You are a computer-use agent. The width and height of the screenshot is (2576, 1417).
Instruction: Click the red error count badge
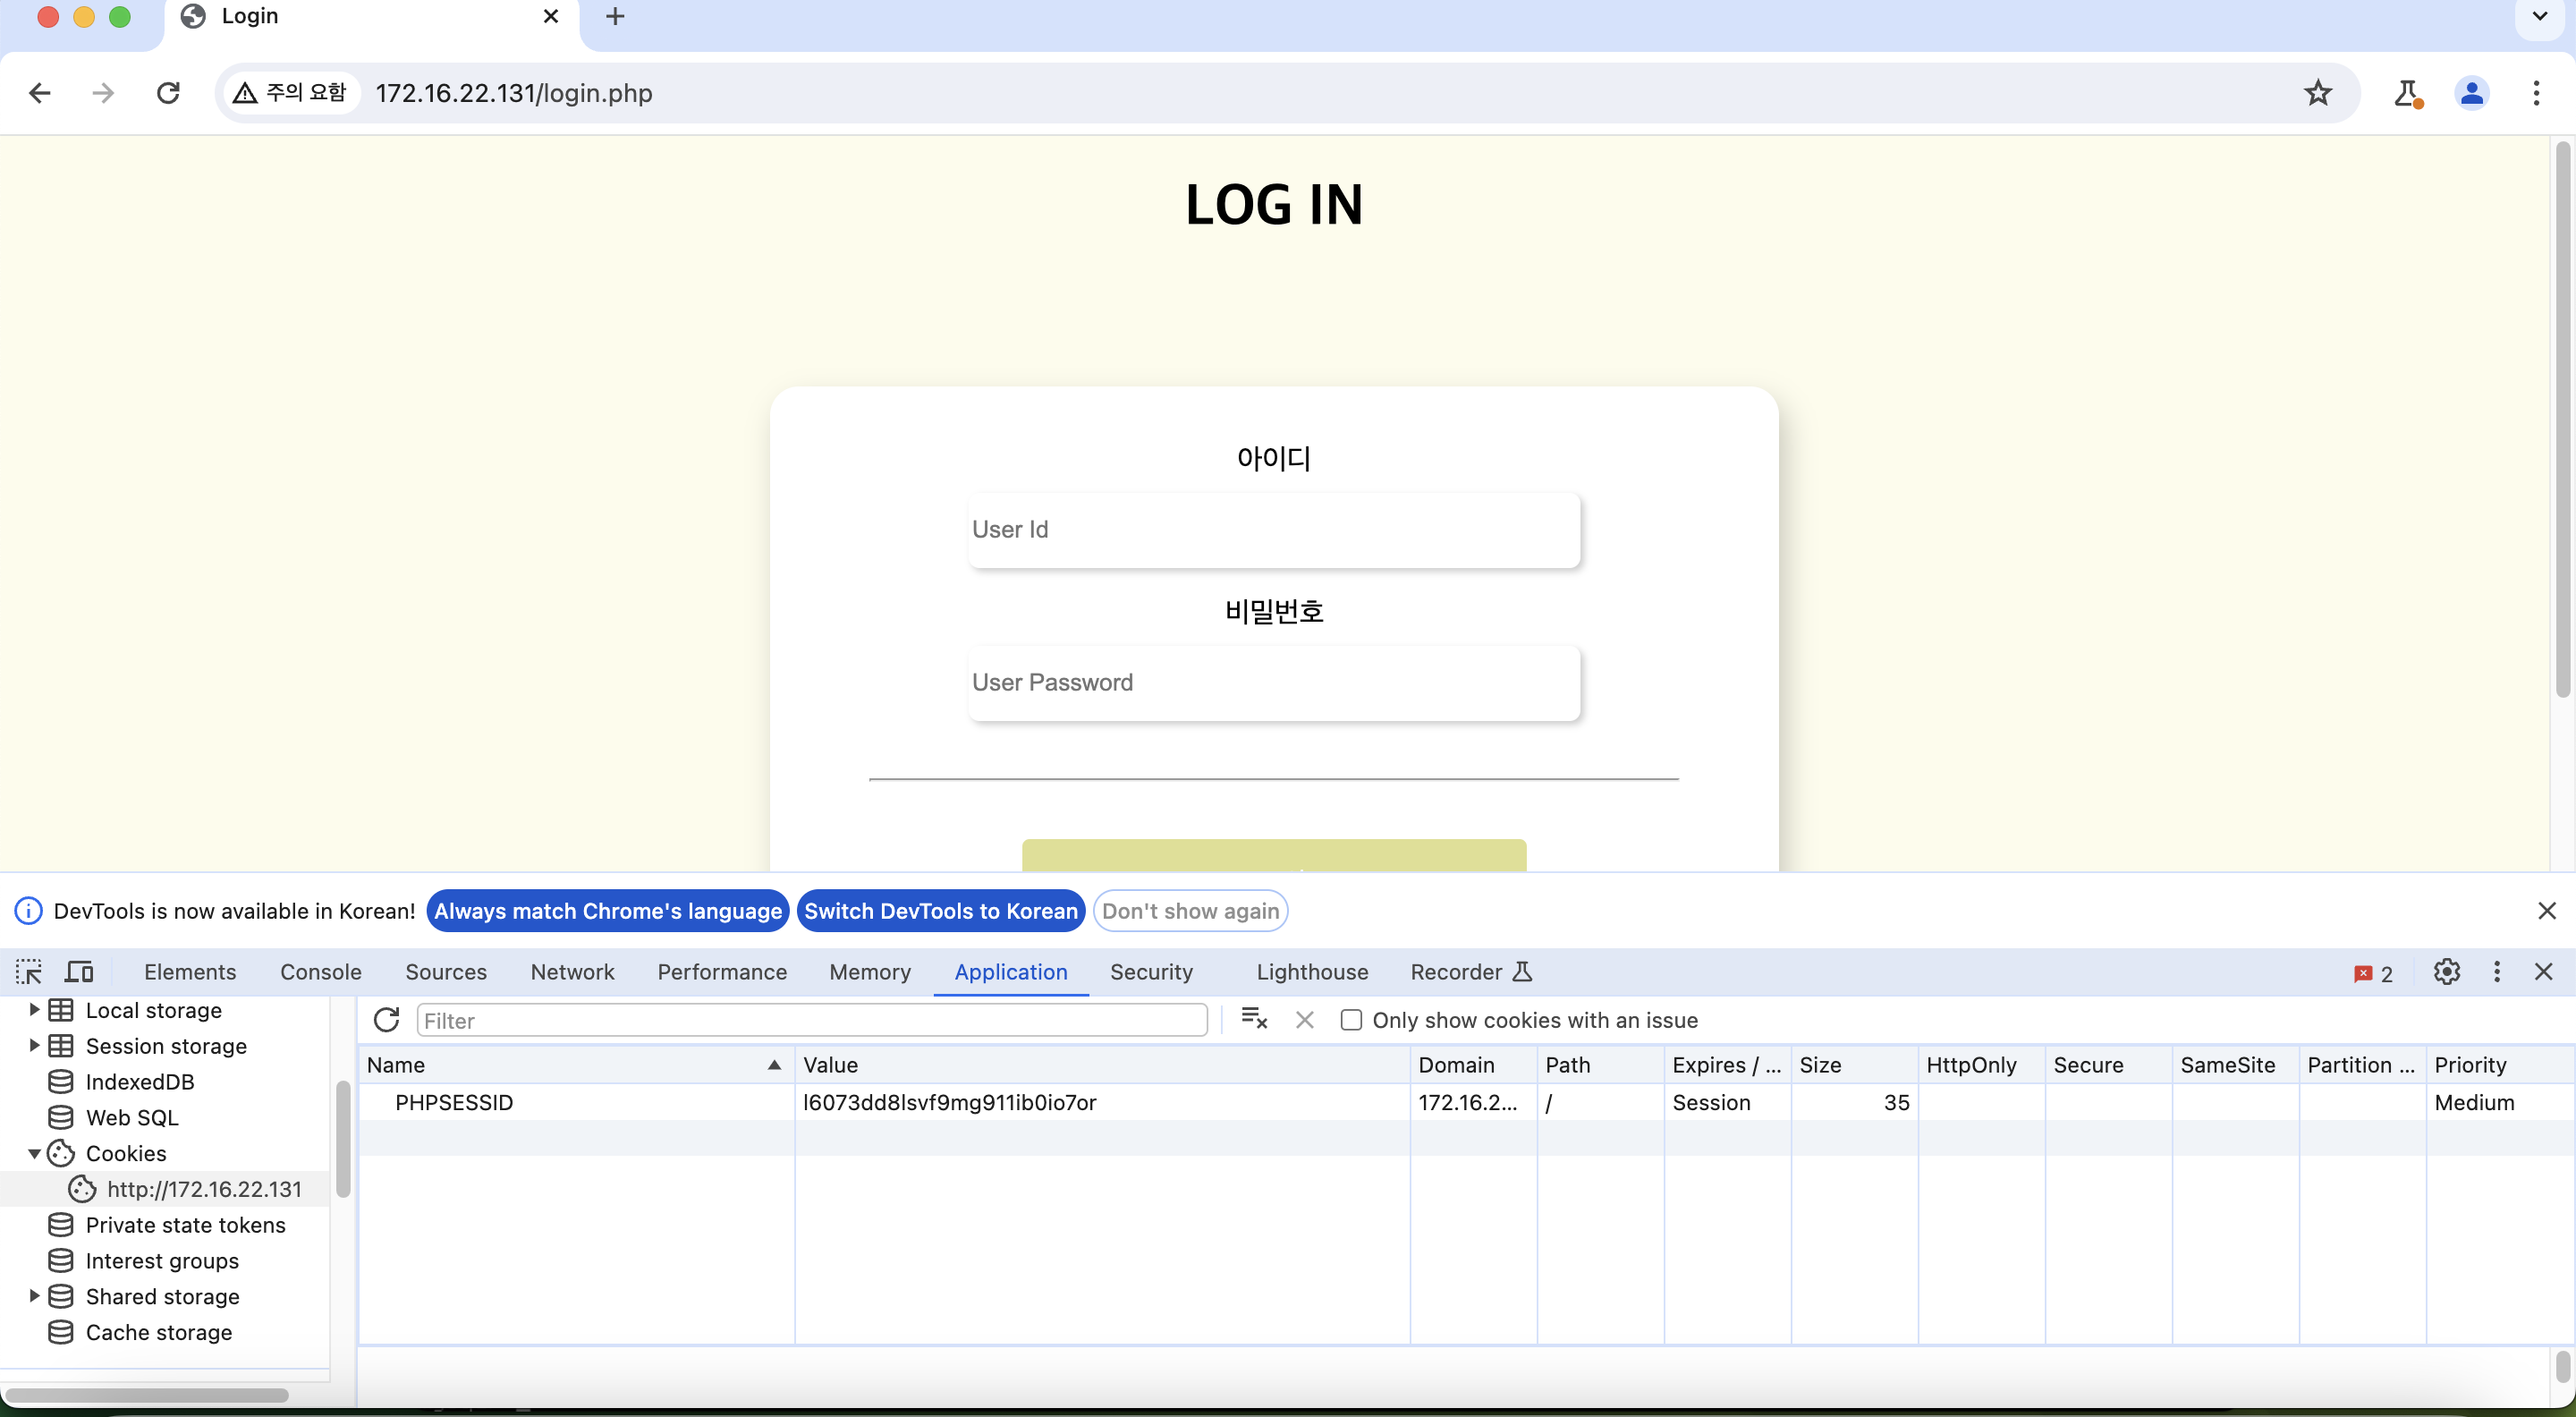2373,974
